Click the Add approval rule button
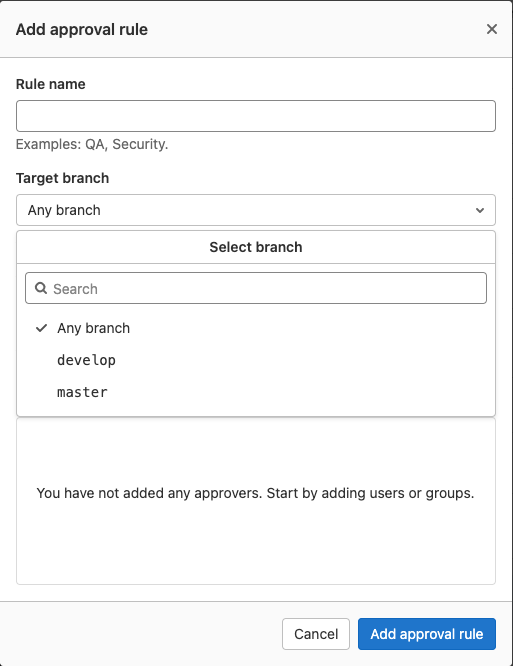513x666 pixels. (427, 634)
